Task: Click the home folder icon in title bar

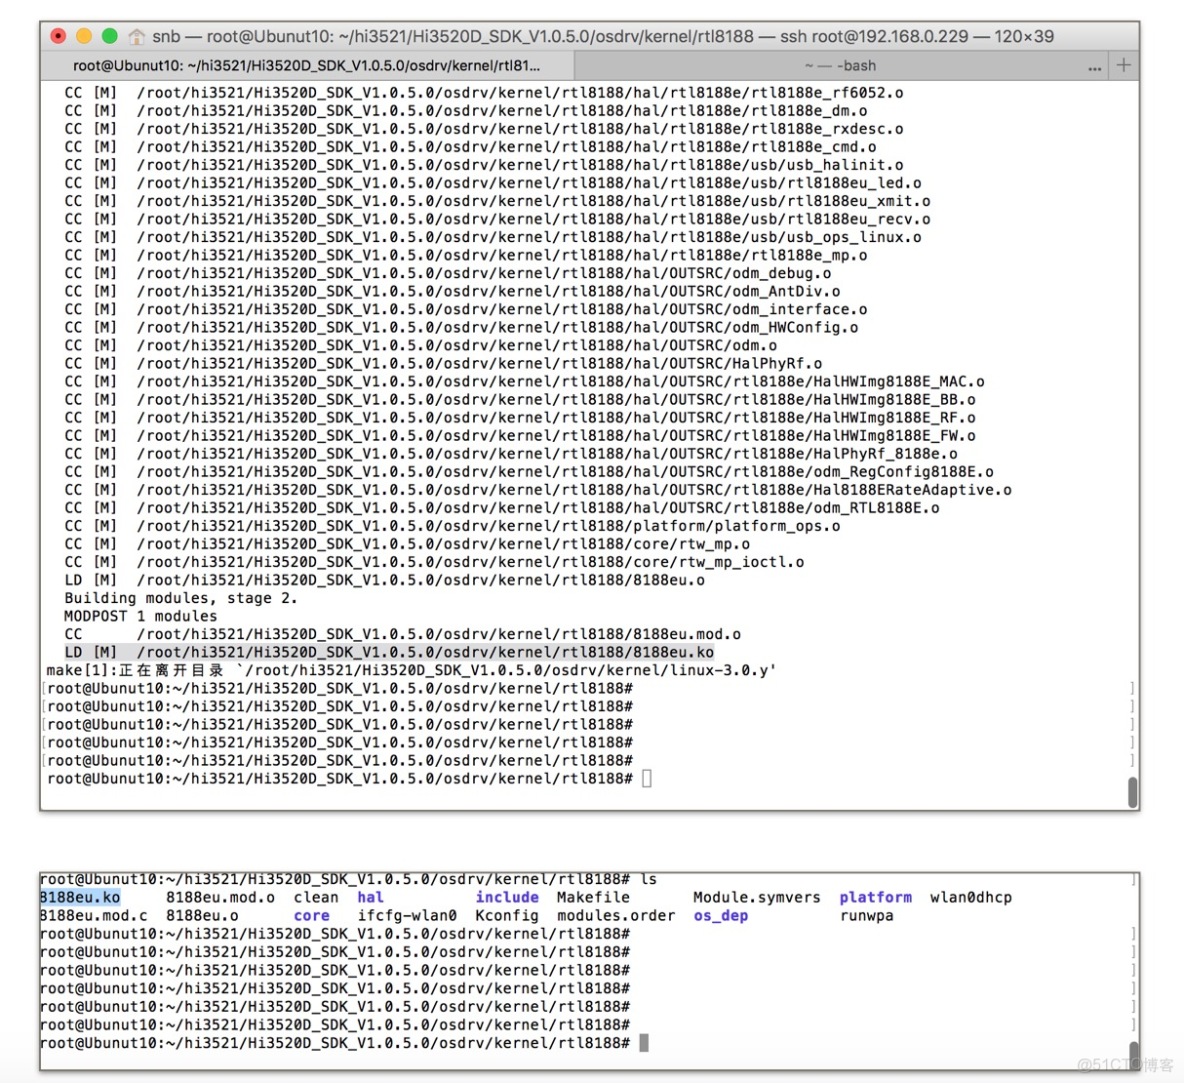Action: 137,36
